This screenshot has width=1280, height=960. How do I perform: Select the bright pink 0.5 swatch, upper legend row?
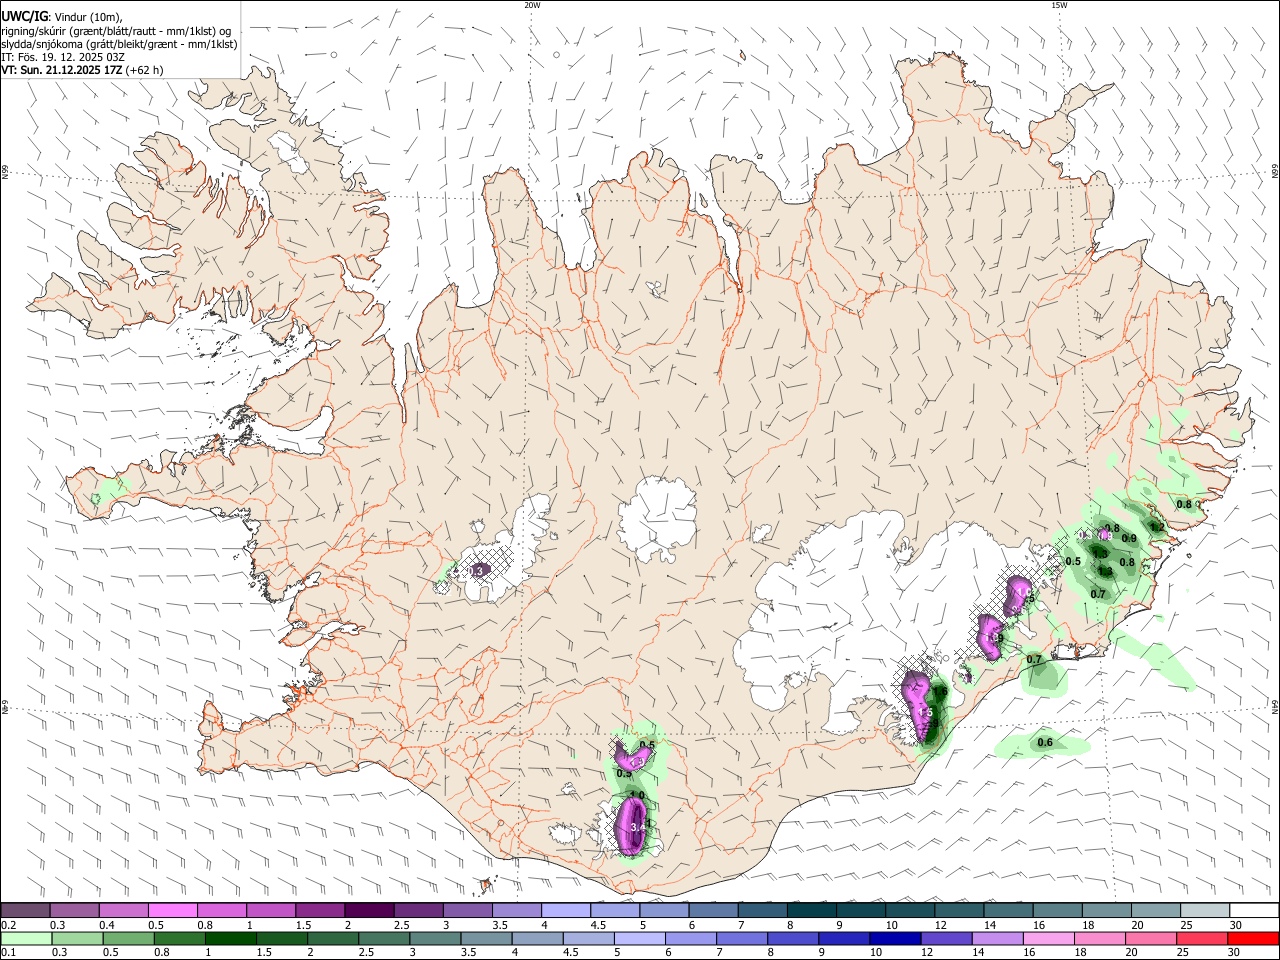pyautogui.click(x=173, y=910)
